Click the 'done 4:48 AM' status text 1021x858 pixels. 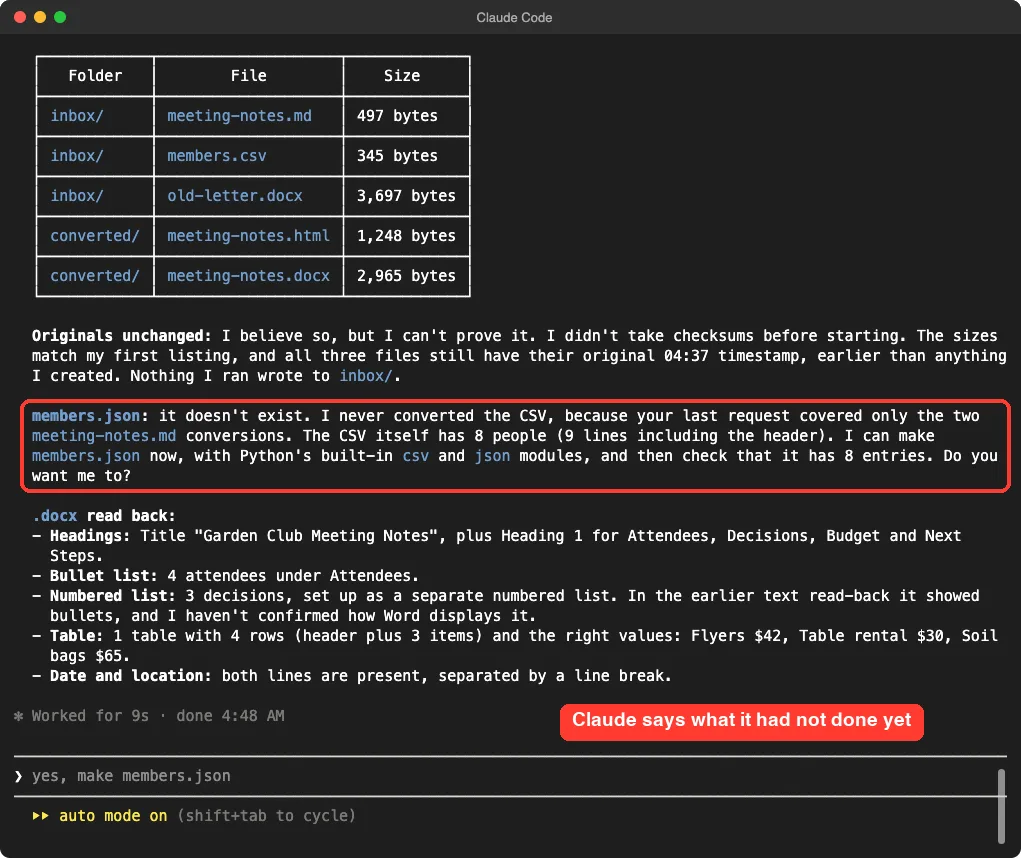point(230,716)
